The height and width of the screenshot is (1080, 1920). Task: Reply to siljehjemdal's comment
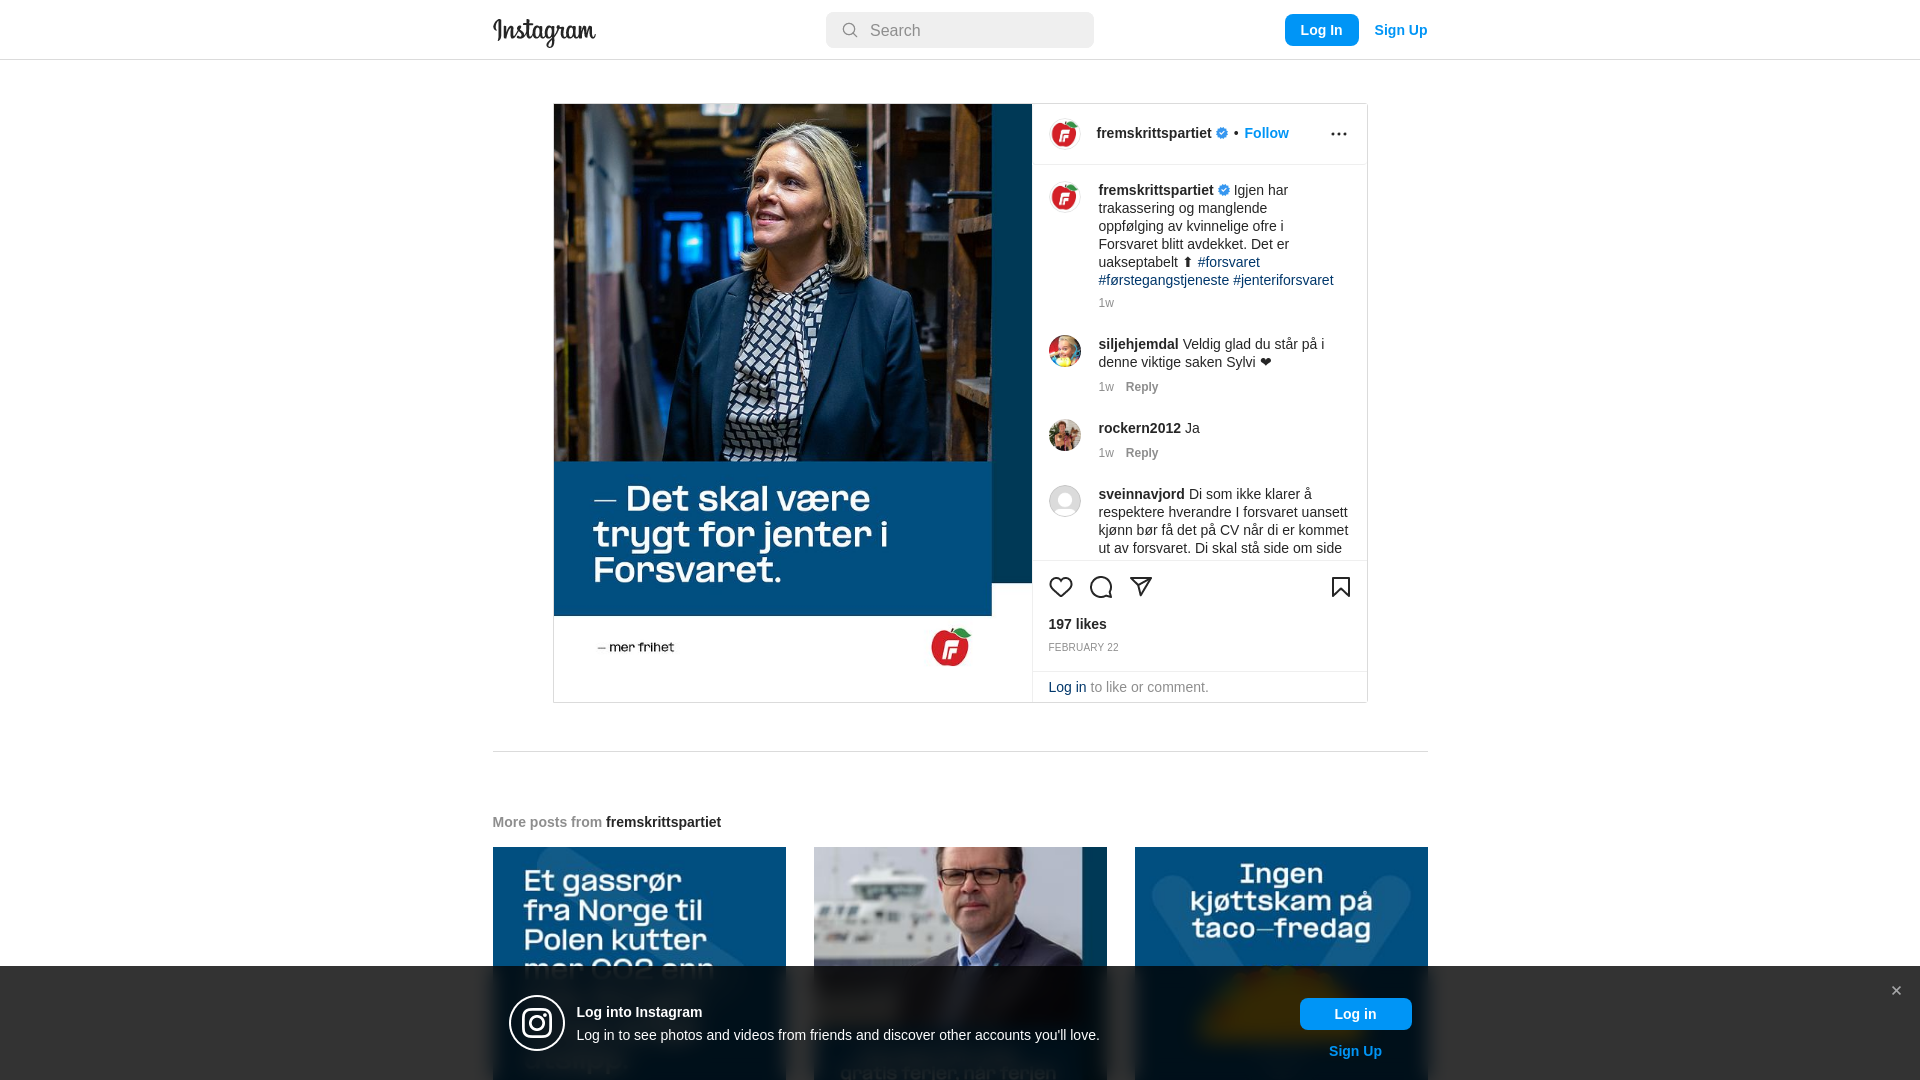(x=1142, y=387)
